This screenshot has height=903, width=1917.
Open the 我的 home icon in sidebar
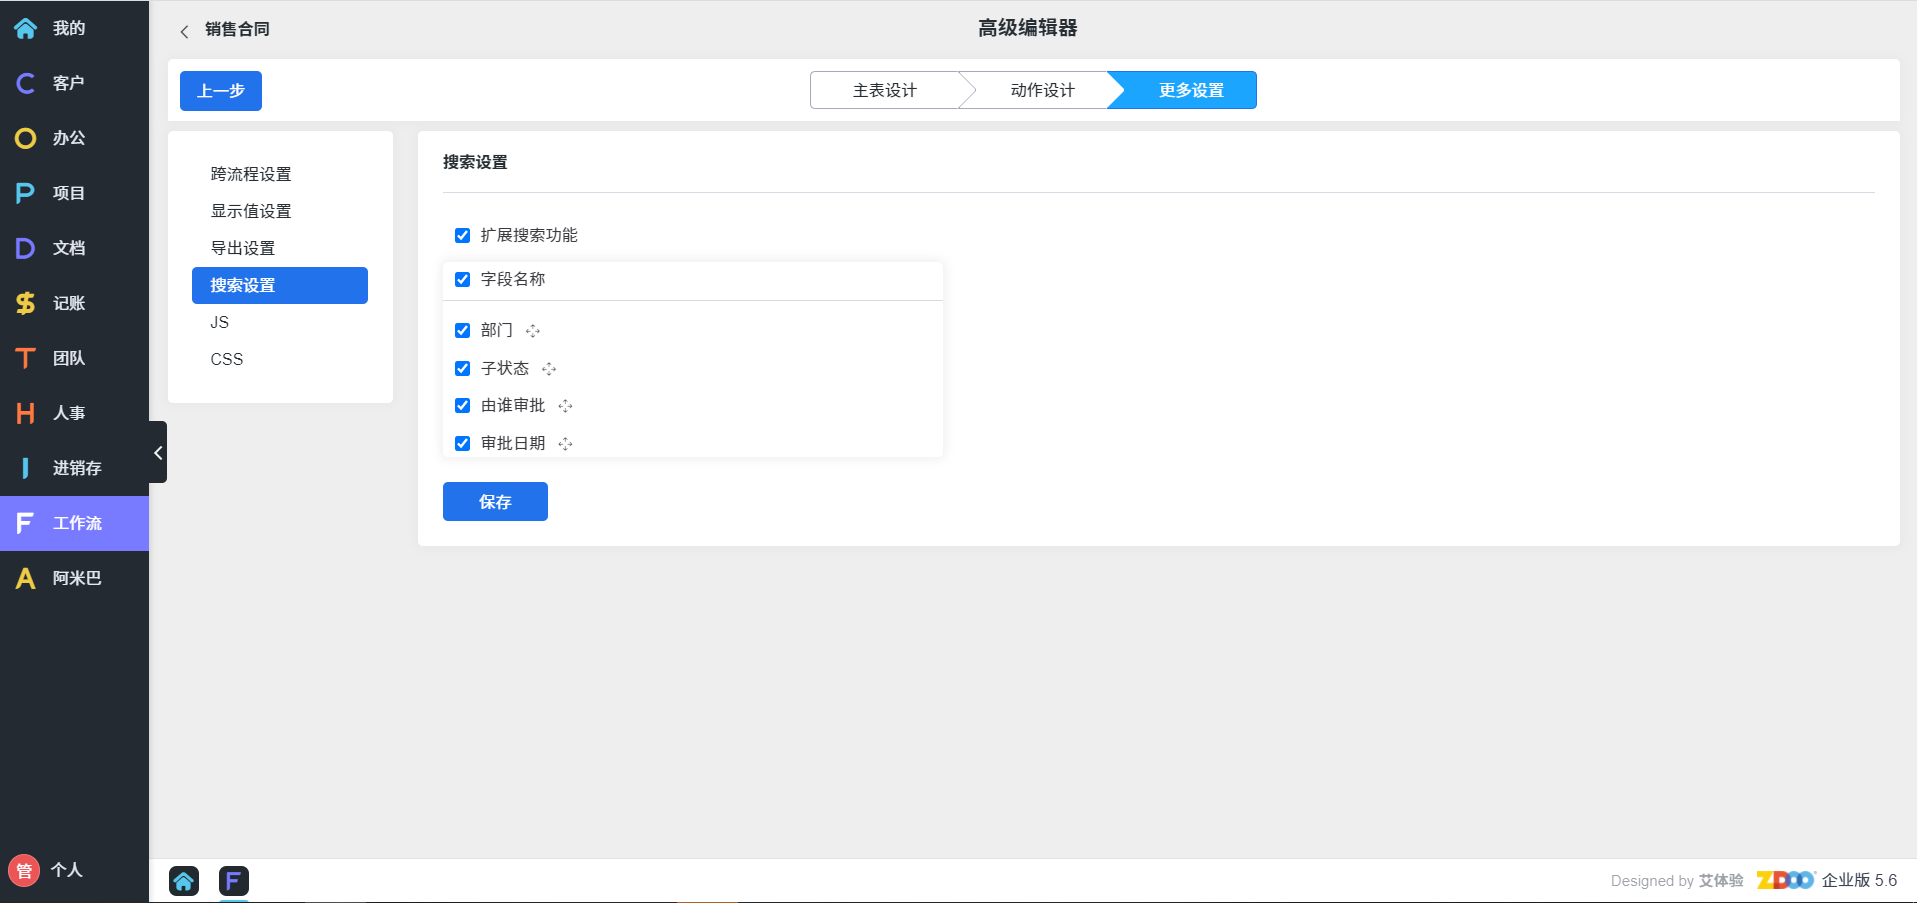click(x=25, y=28)
